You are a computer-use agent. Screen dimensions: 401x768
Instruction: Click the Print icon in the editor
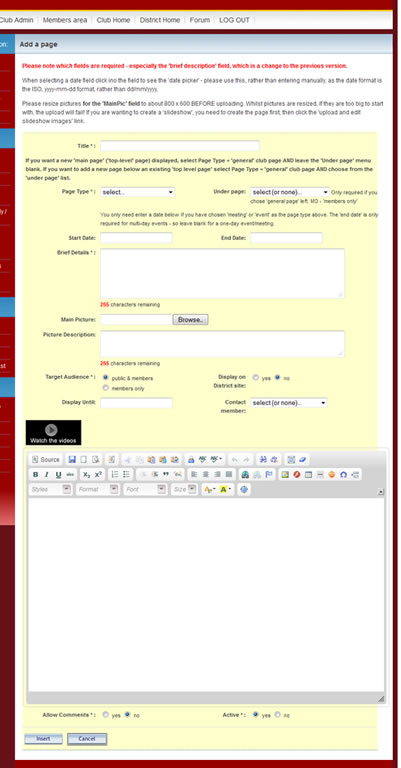(191, 460)
